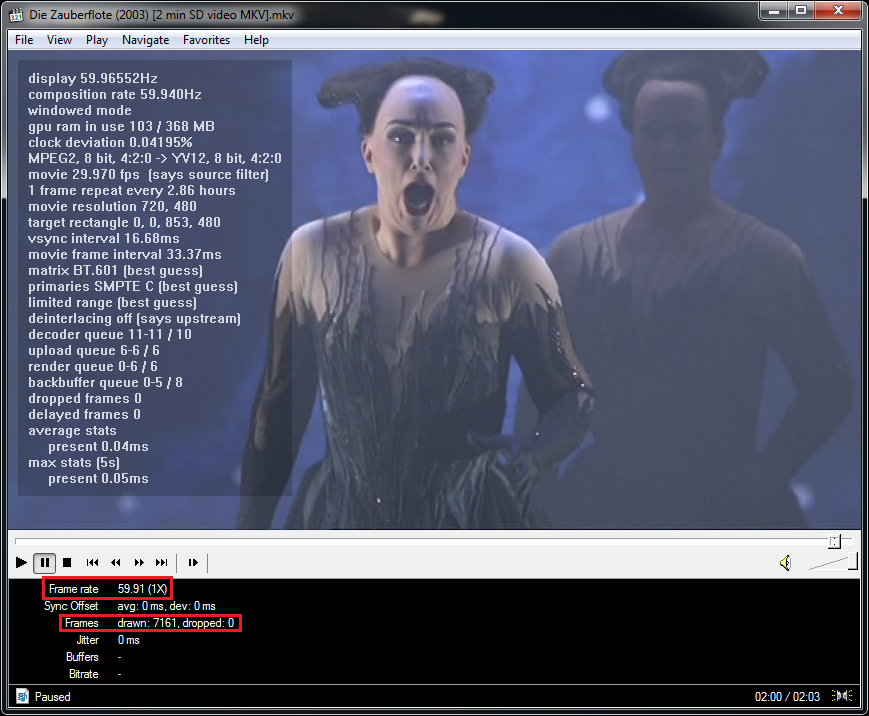
Task: Click the 'composition rate 59.940Hz' line
Action: click(x=115, y=94)
